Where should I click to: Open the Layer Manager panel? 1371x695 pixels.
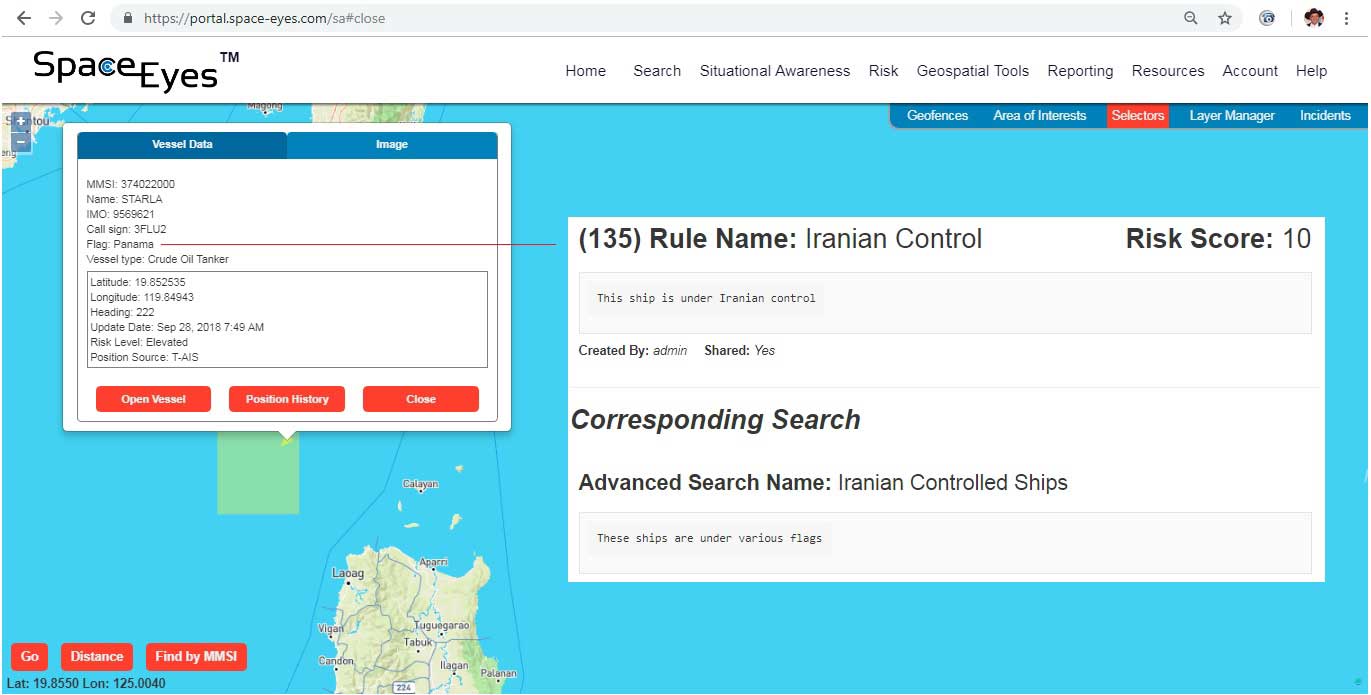point(1231,116)
